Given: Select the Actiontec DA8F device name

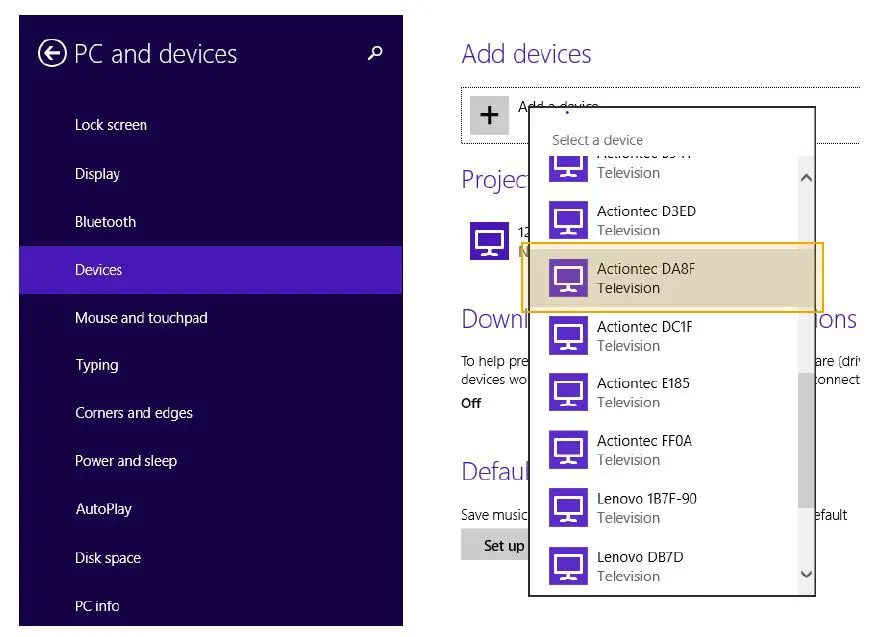Looking at the screenshot, I should (x=646, y=268).
